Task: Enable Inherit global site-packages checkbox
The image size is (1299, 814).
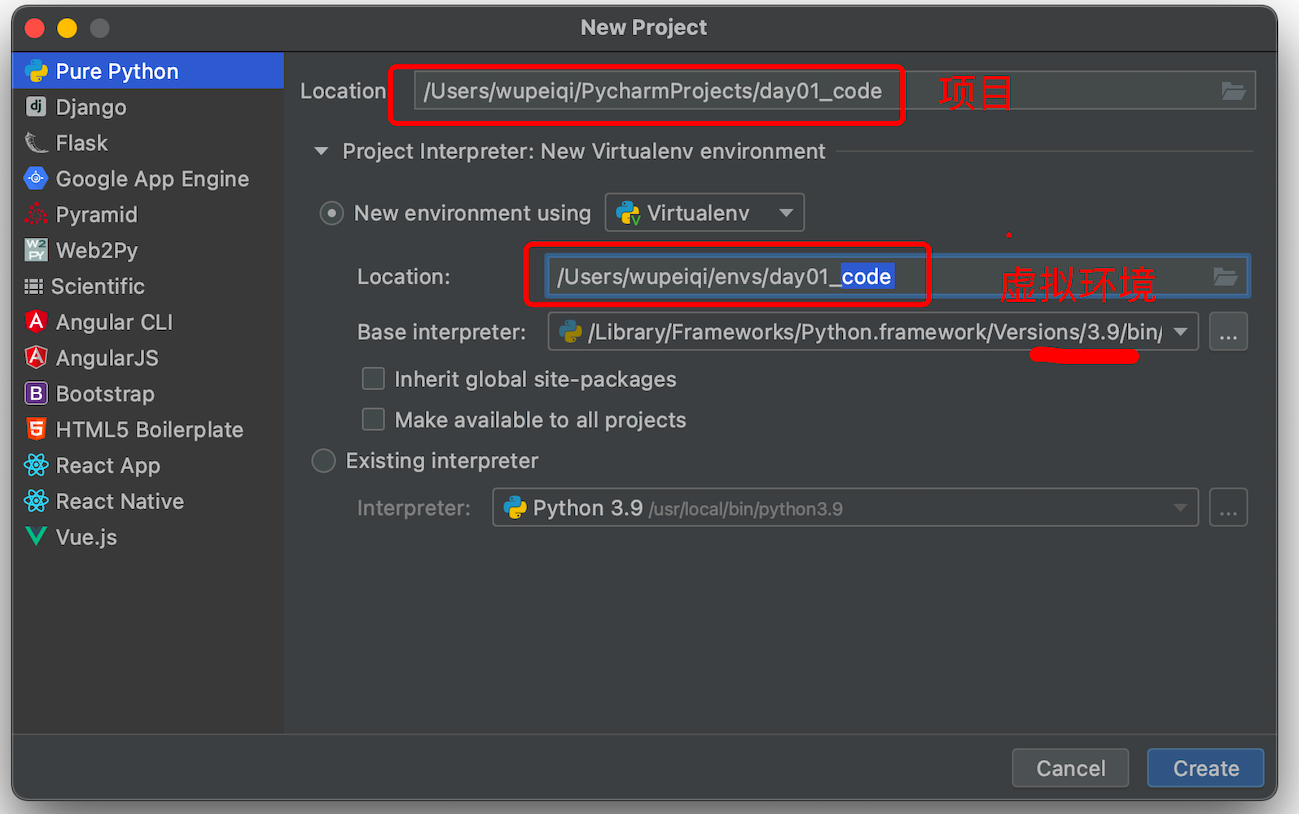Action: (x=373, y=379)
